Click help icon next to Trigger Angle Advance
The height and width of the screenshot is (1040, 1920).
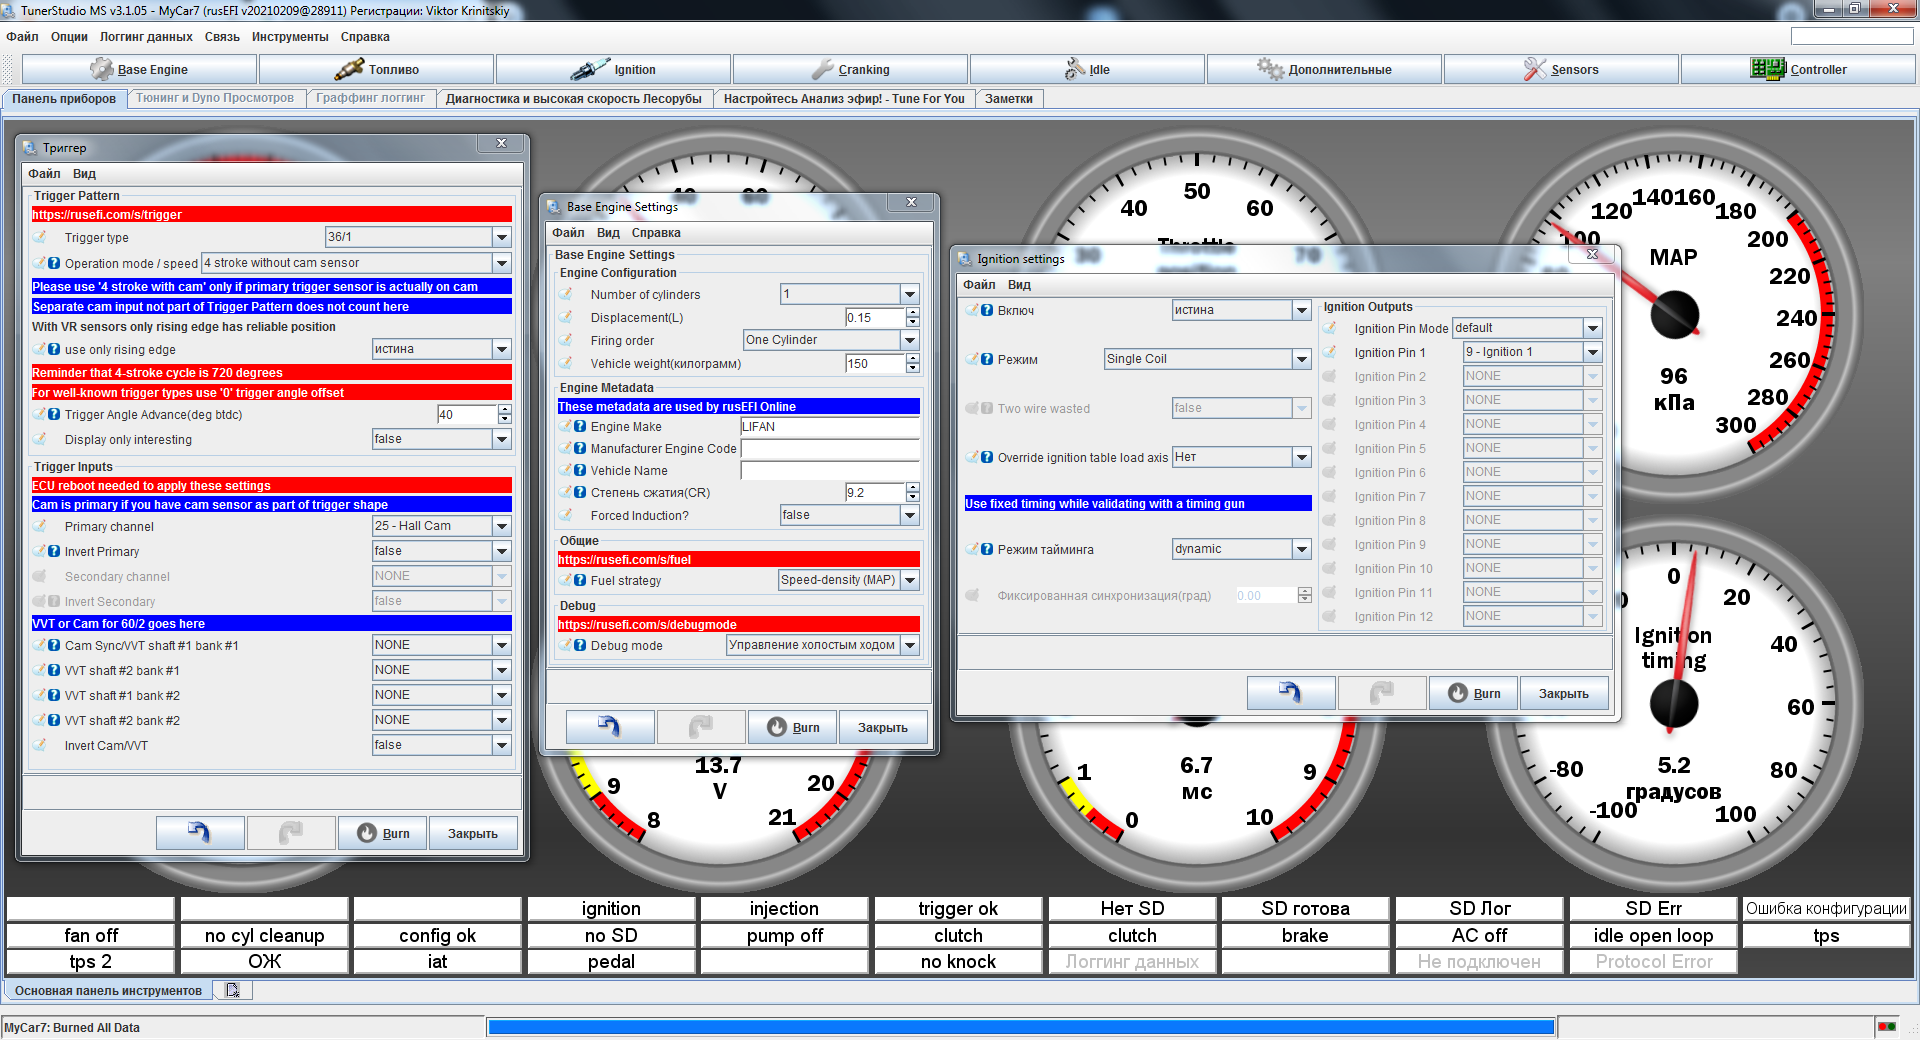click(54, 414)
